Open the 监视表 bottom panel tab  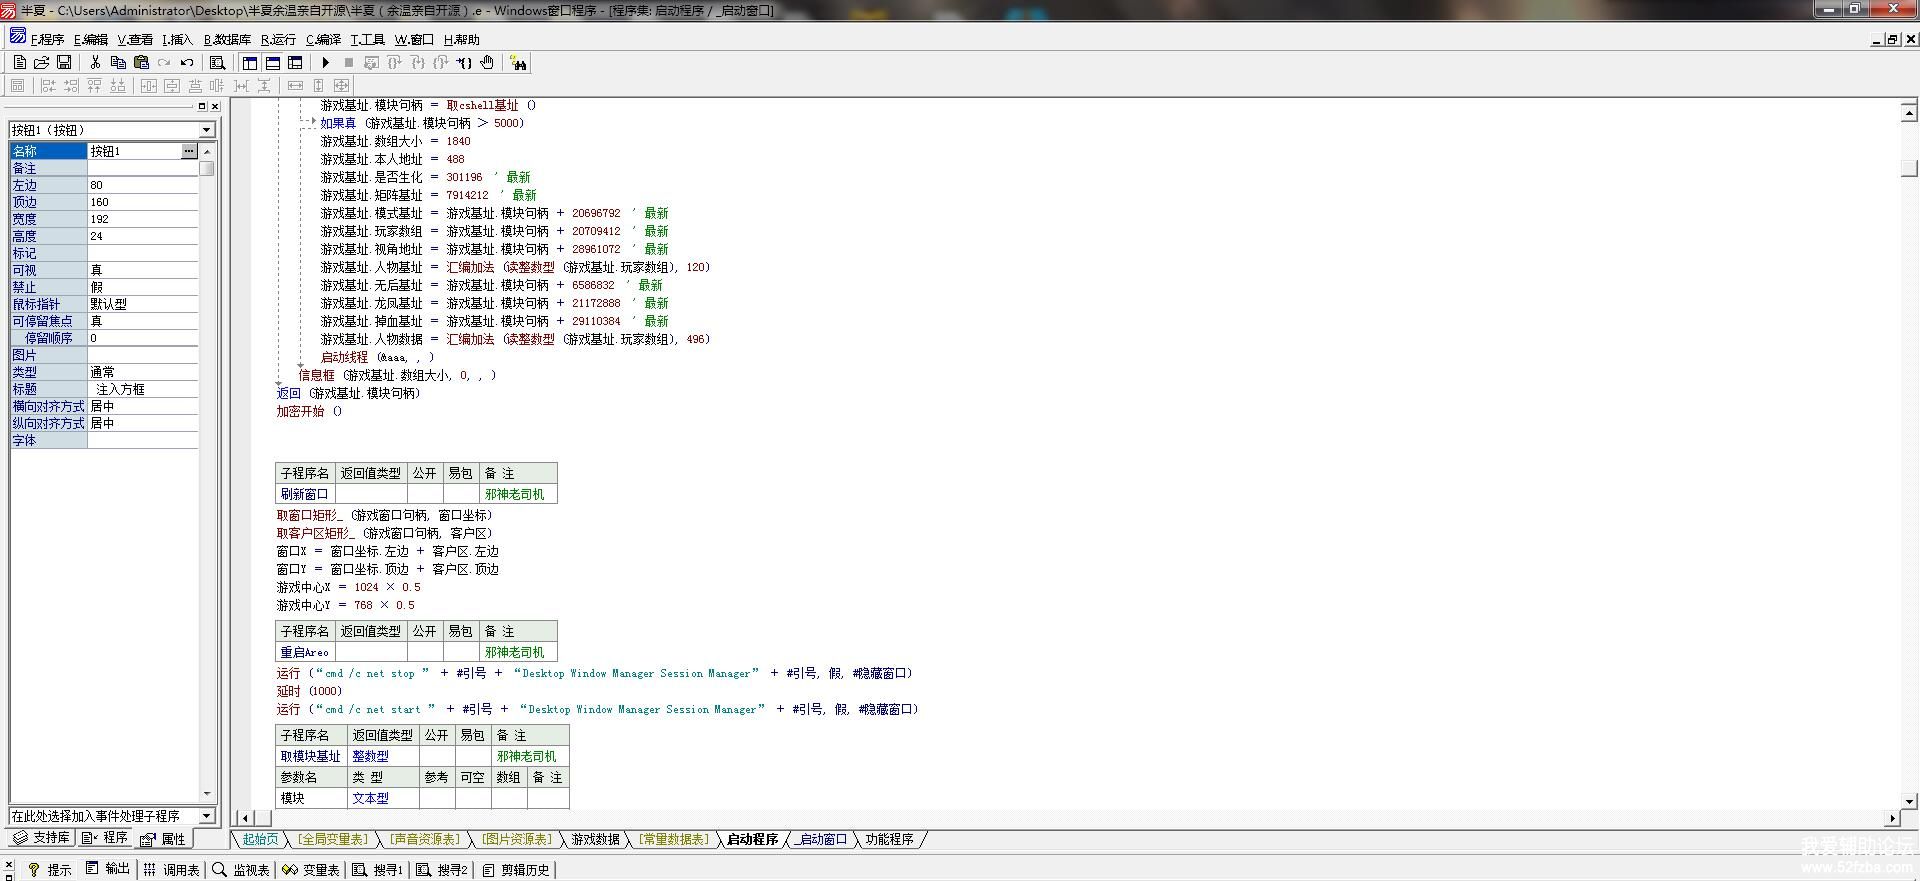pos(241,870)
